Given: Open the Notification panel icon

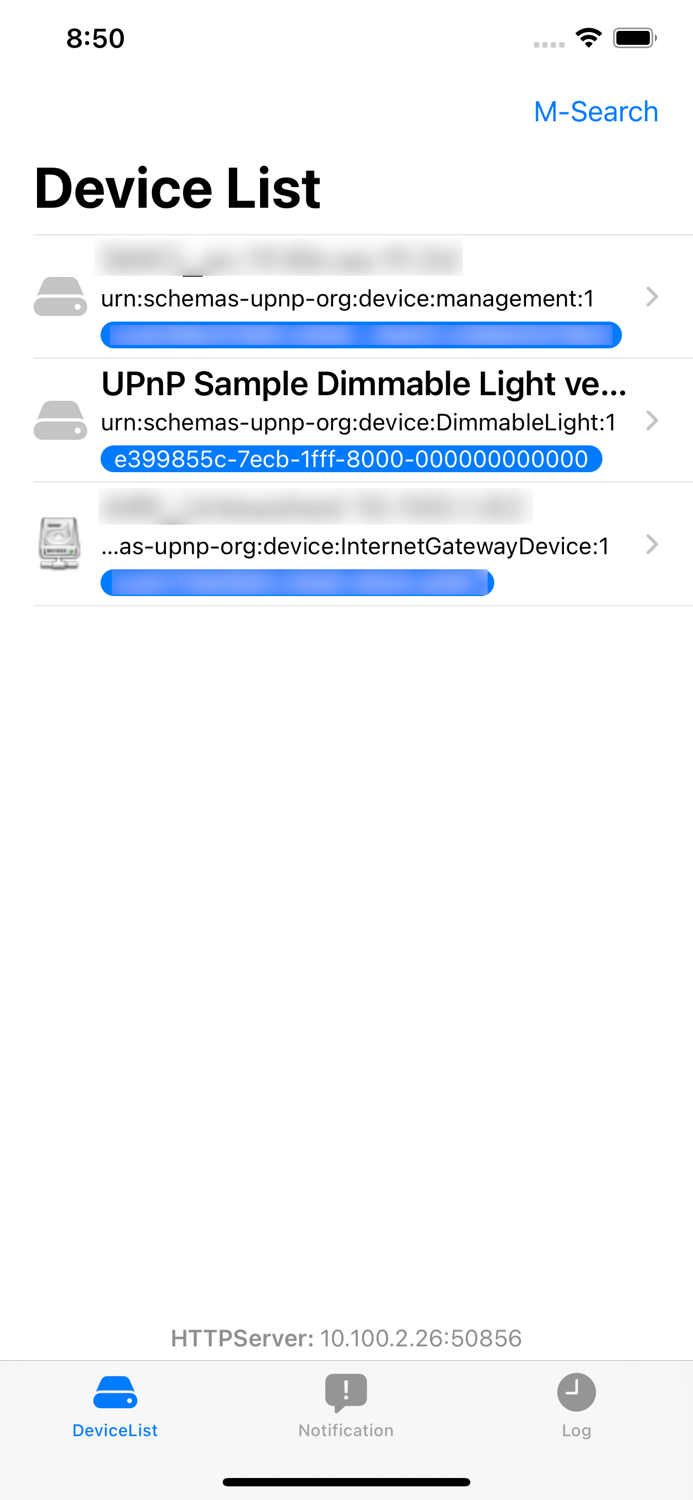Looking at the screenshot, I should (346, 1391).
